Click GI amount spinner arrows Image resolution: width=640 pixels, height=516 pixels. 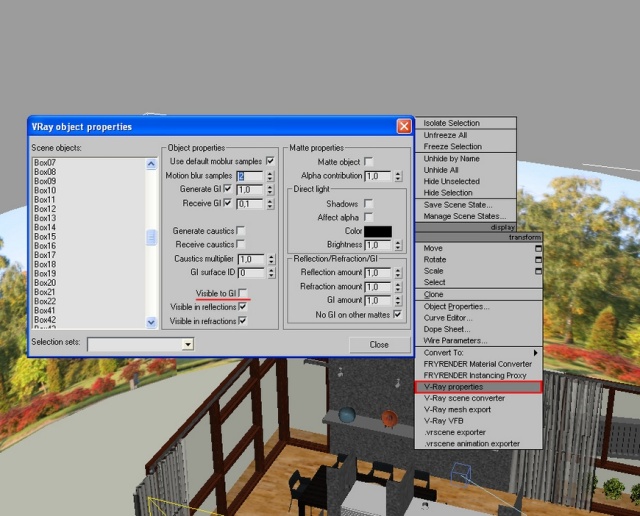398,300
